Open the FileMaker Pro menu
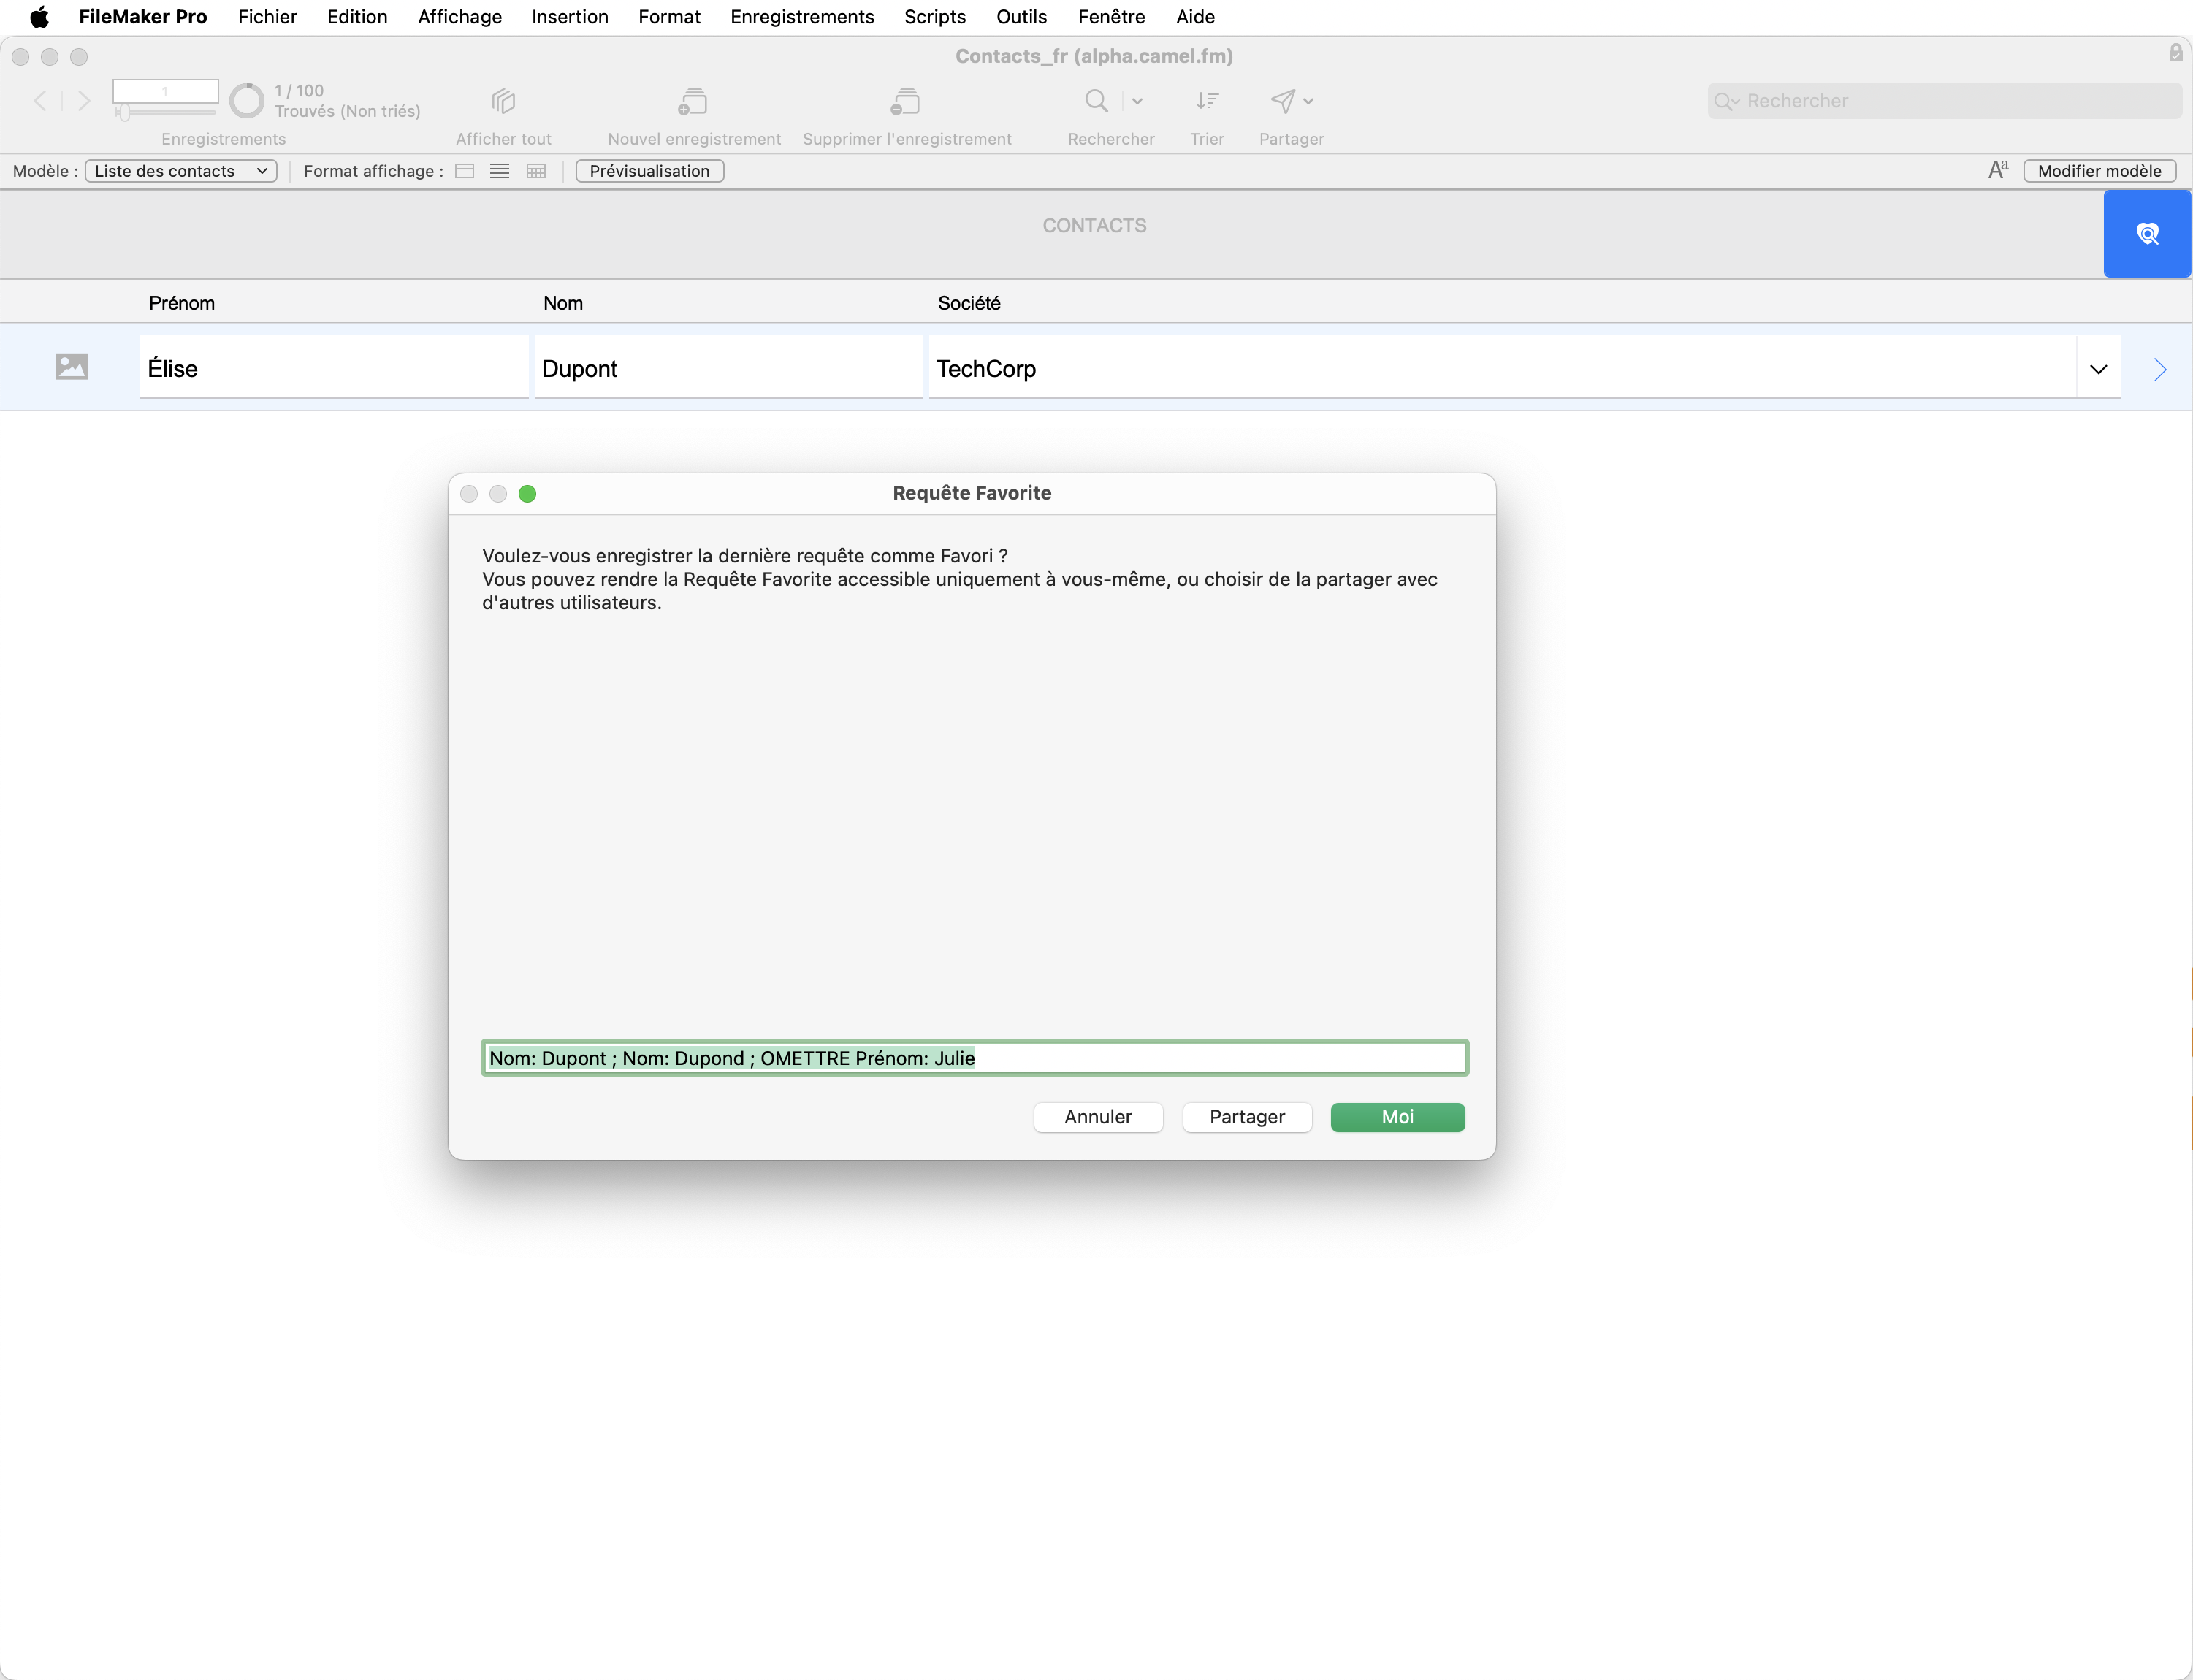Screen dimensions: 2193x1680 tap(143, 17)
